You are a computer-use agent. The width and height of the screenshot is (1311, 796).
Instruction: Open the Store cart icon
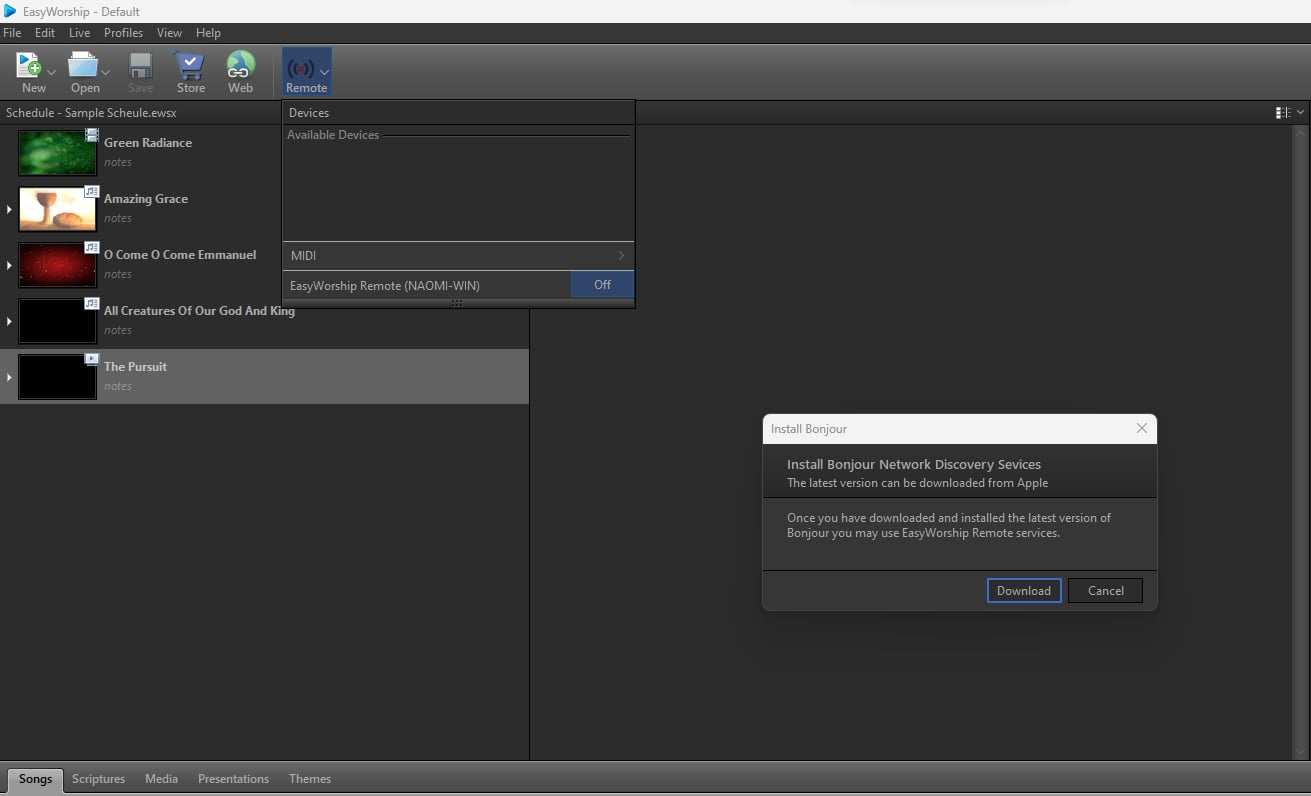point(189,66)
